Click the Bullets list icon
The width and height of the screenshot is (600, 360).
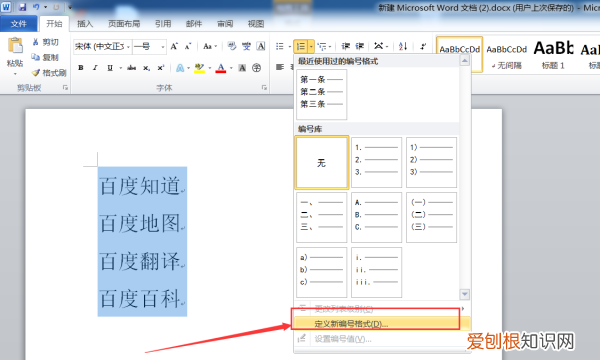pos(280,46)
